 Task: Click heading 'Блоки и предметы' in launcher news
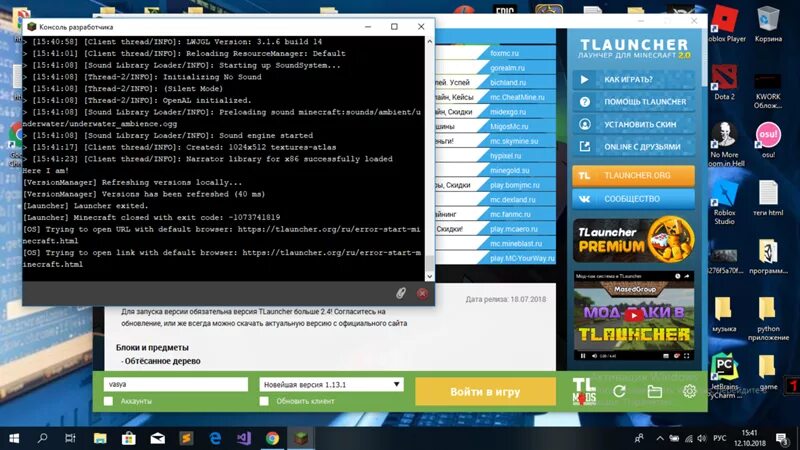(x=152, y=347)
